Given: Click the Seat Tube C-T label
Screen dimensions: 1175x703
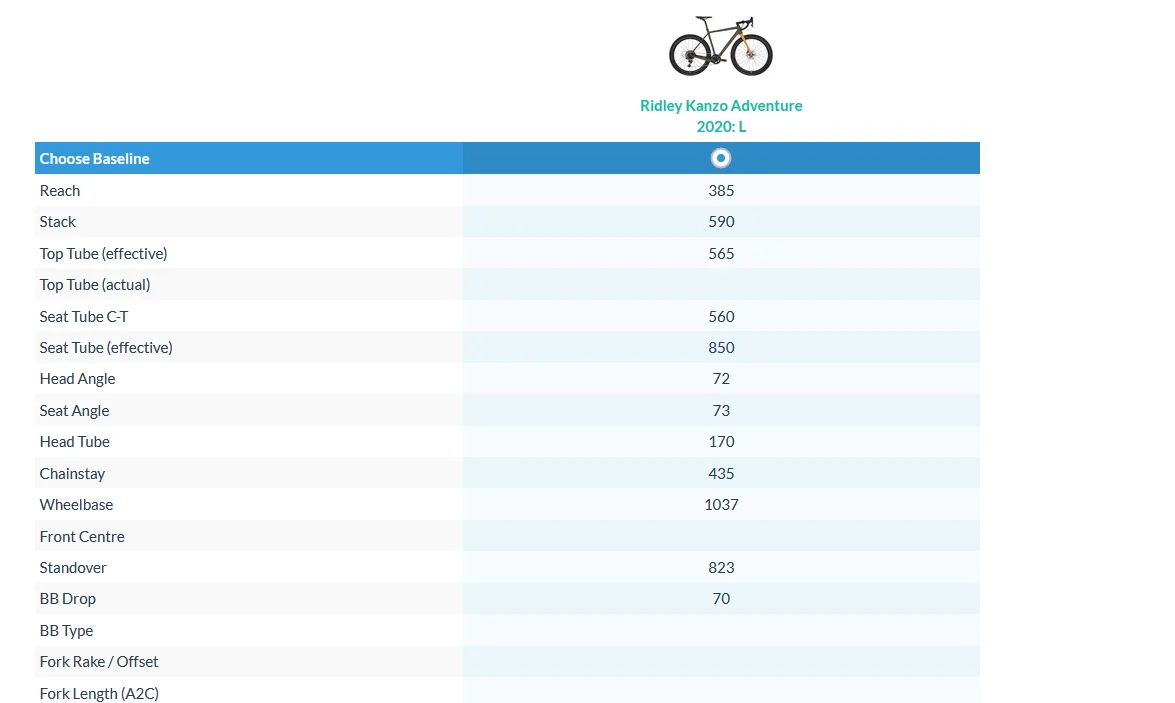Looking at the screenshot, I should [84, 316].
